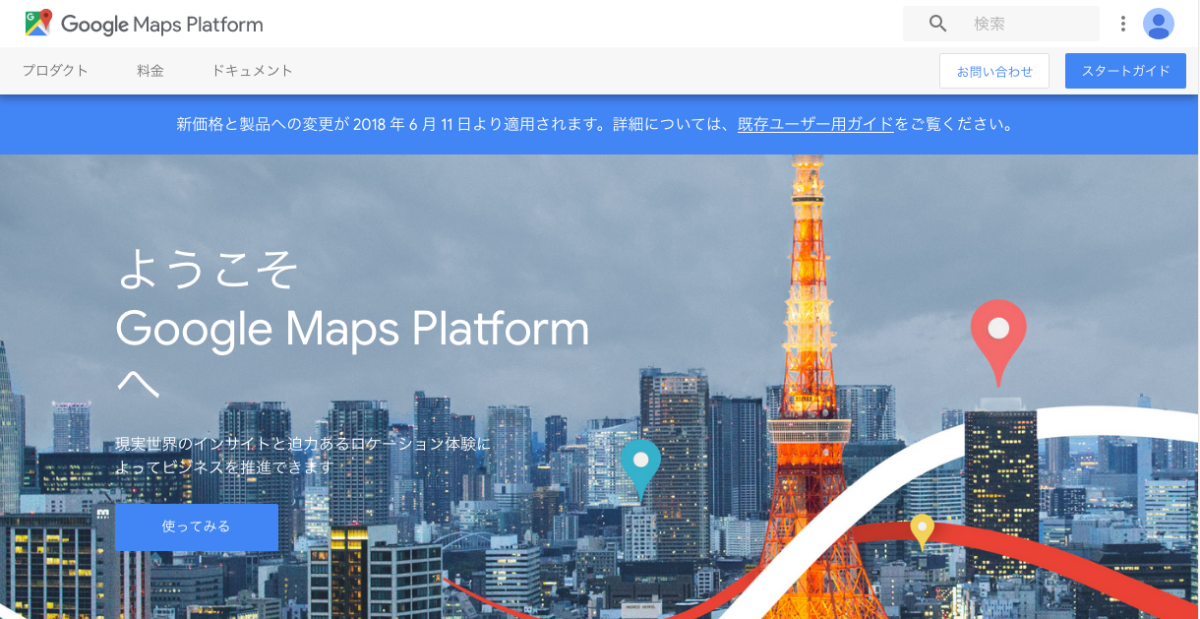1200x619 pixels.
Task: Click the blue 使ってみる button
Action: click(x=196, y=527)
